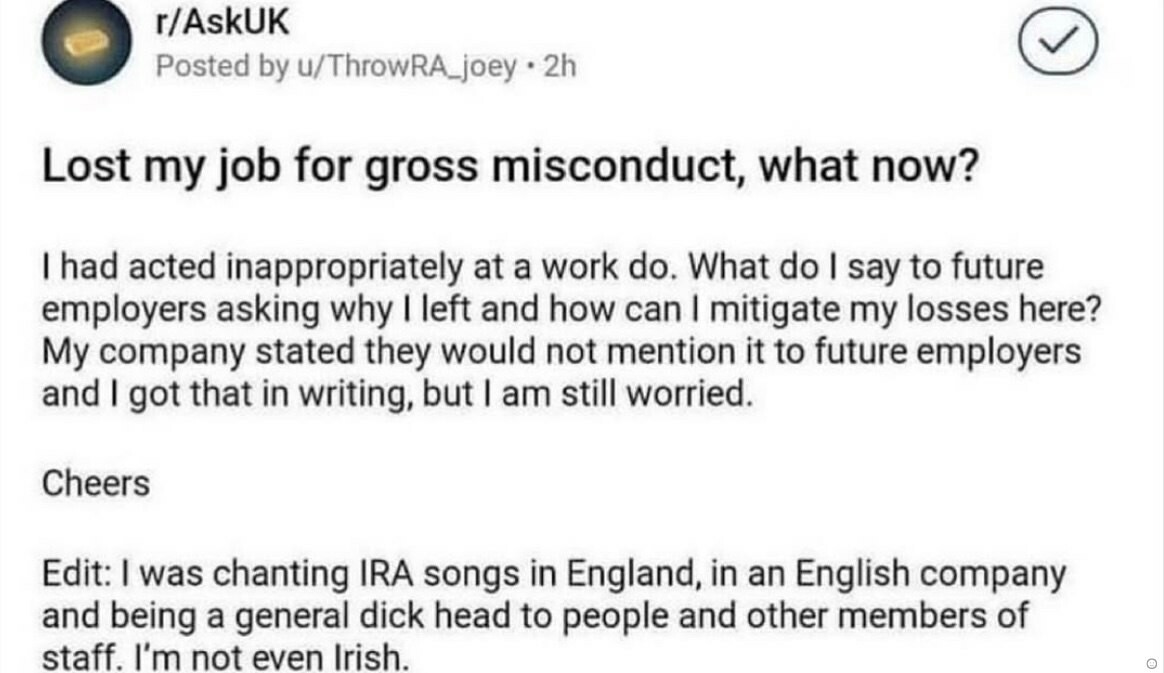The width and height of the screenshot is (1164, 673).
Task: Visit the r/AskUK subreddit name link
Action: (222, 22)
